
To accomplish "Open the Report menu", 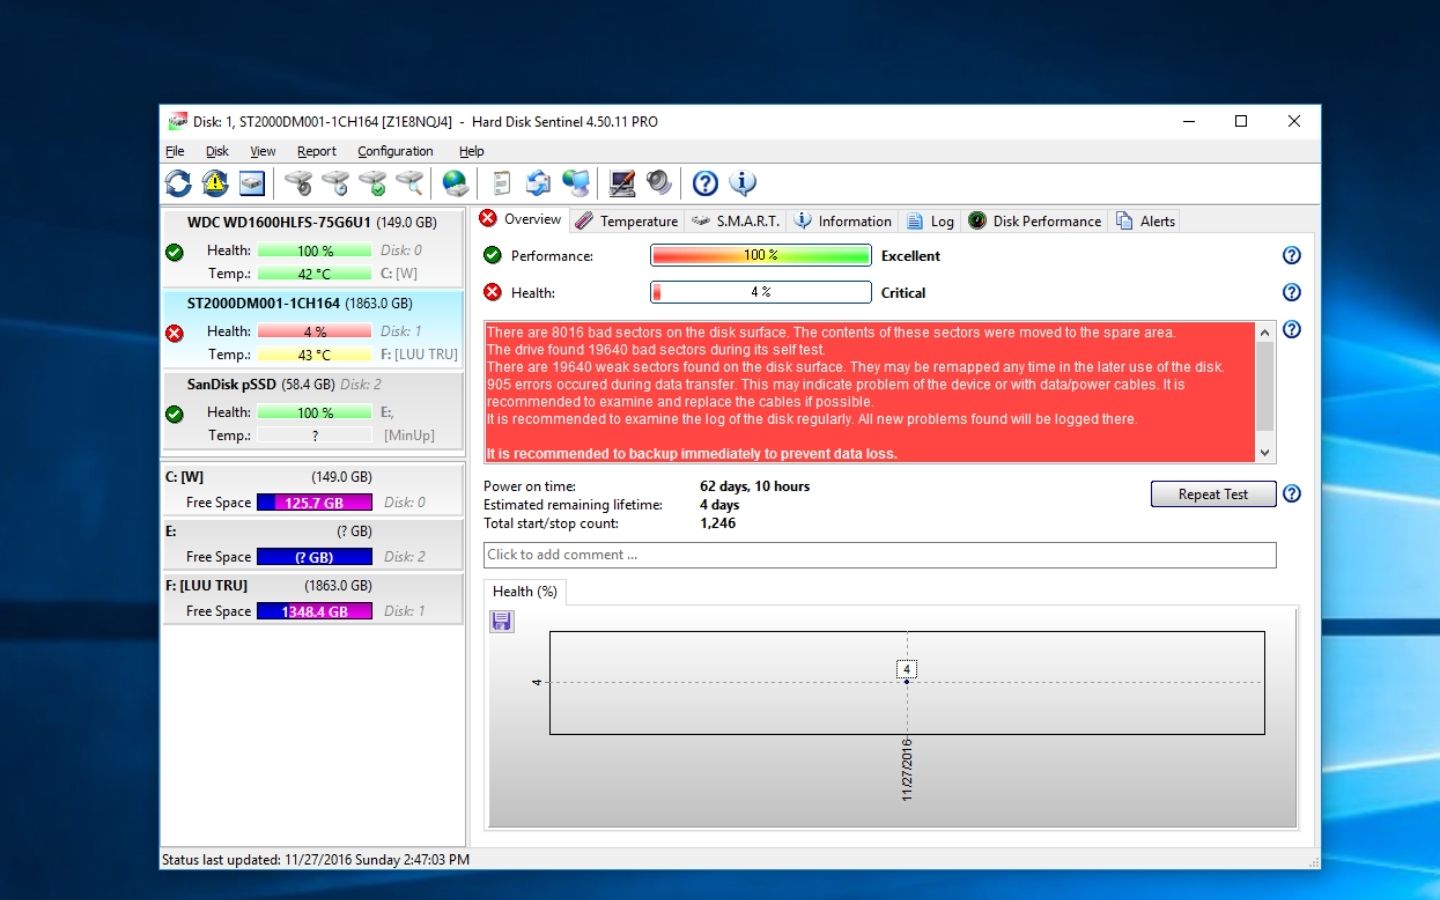I will pos(316,151).
